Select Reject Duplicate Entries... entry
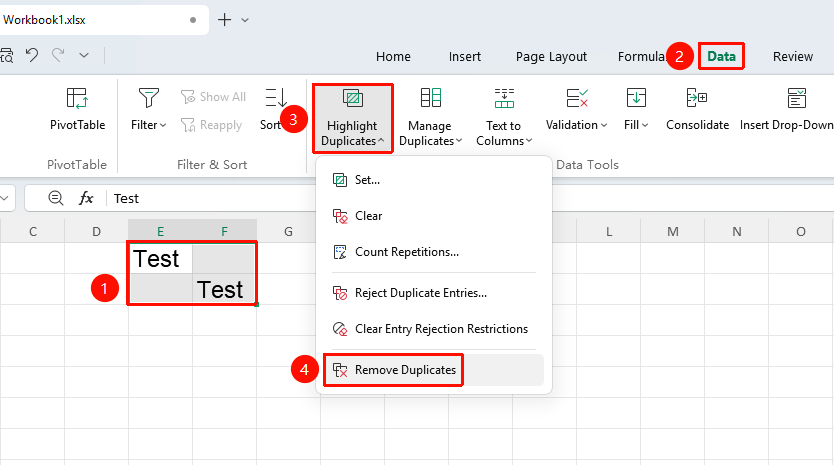Image resolution: width=834 pixels, height=465 pixels. (x=433, y=293)
